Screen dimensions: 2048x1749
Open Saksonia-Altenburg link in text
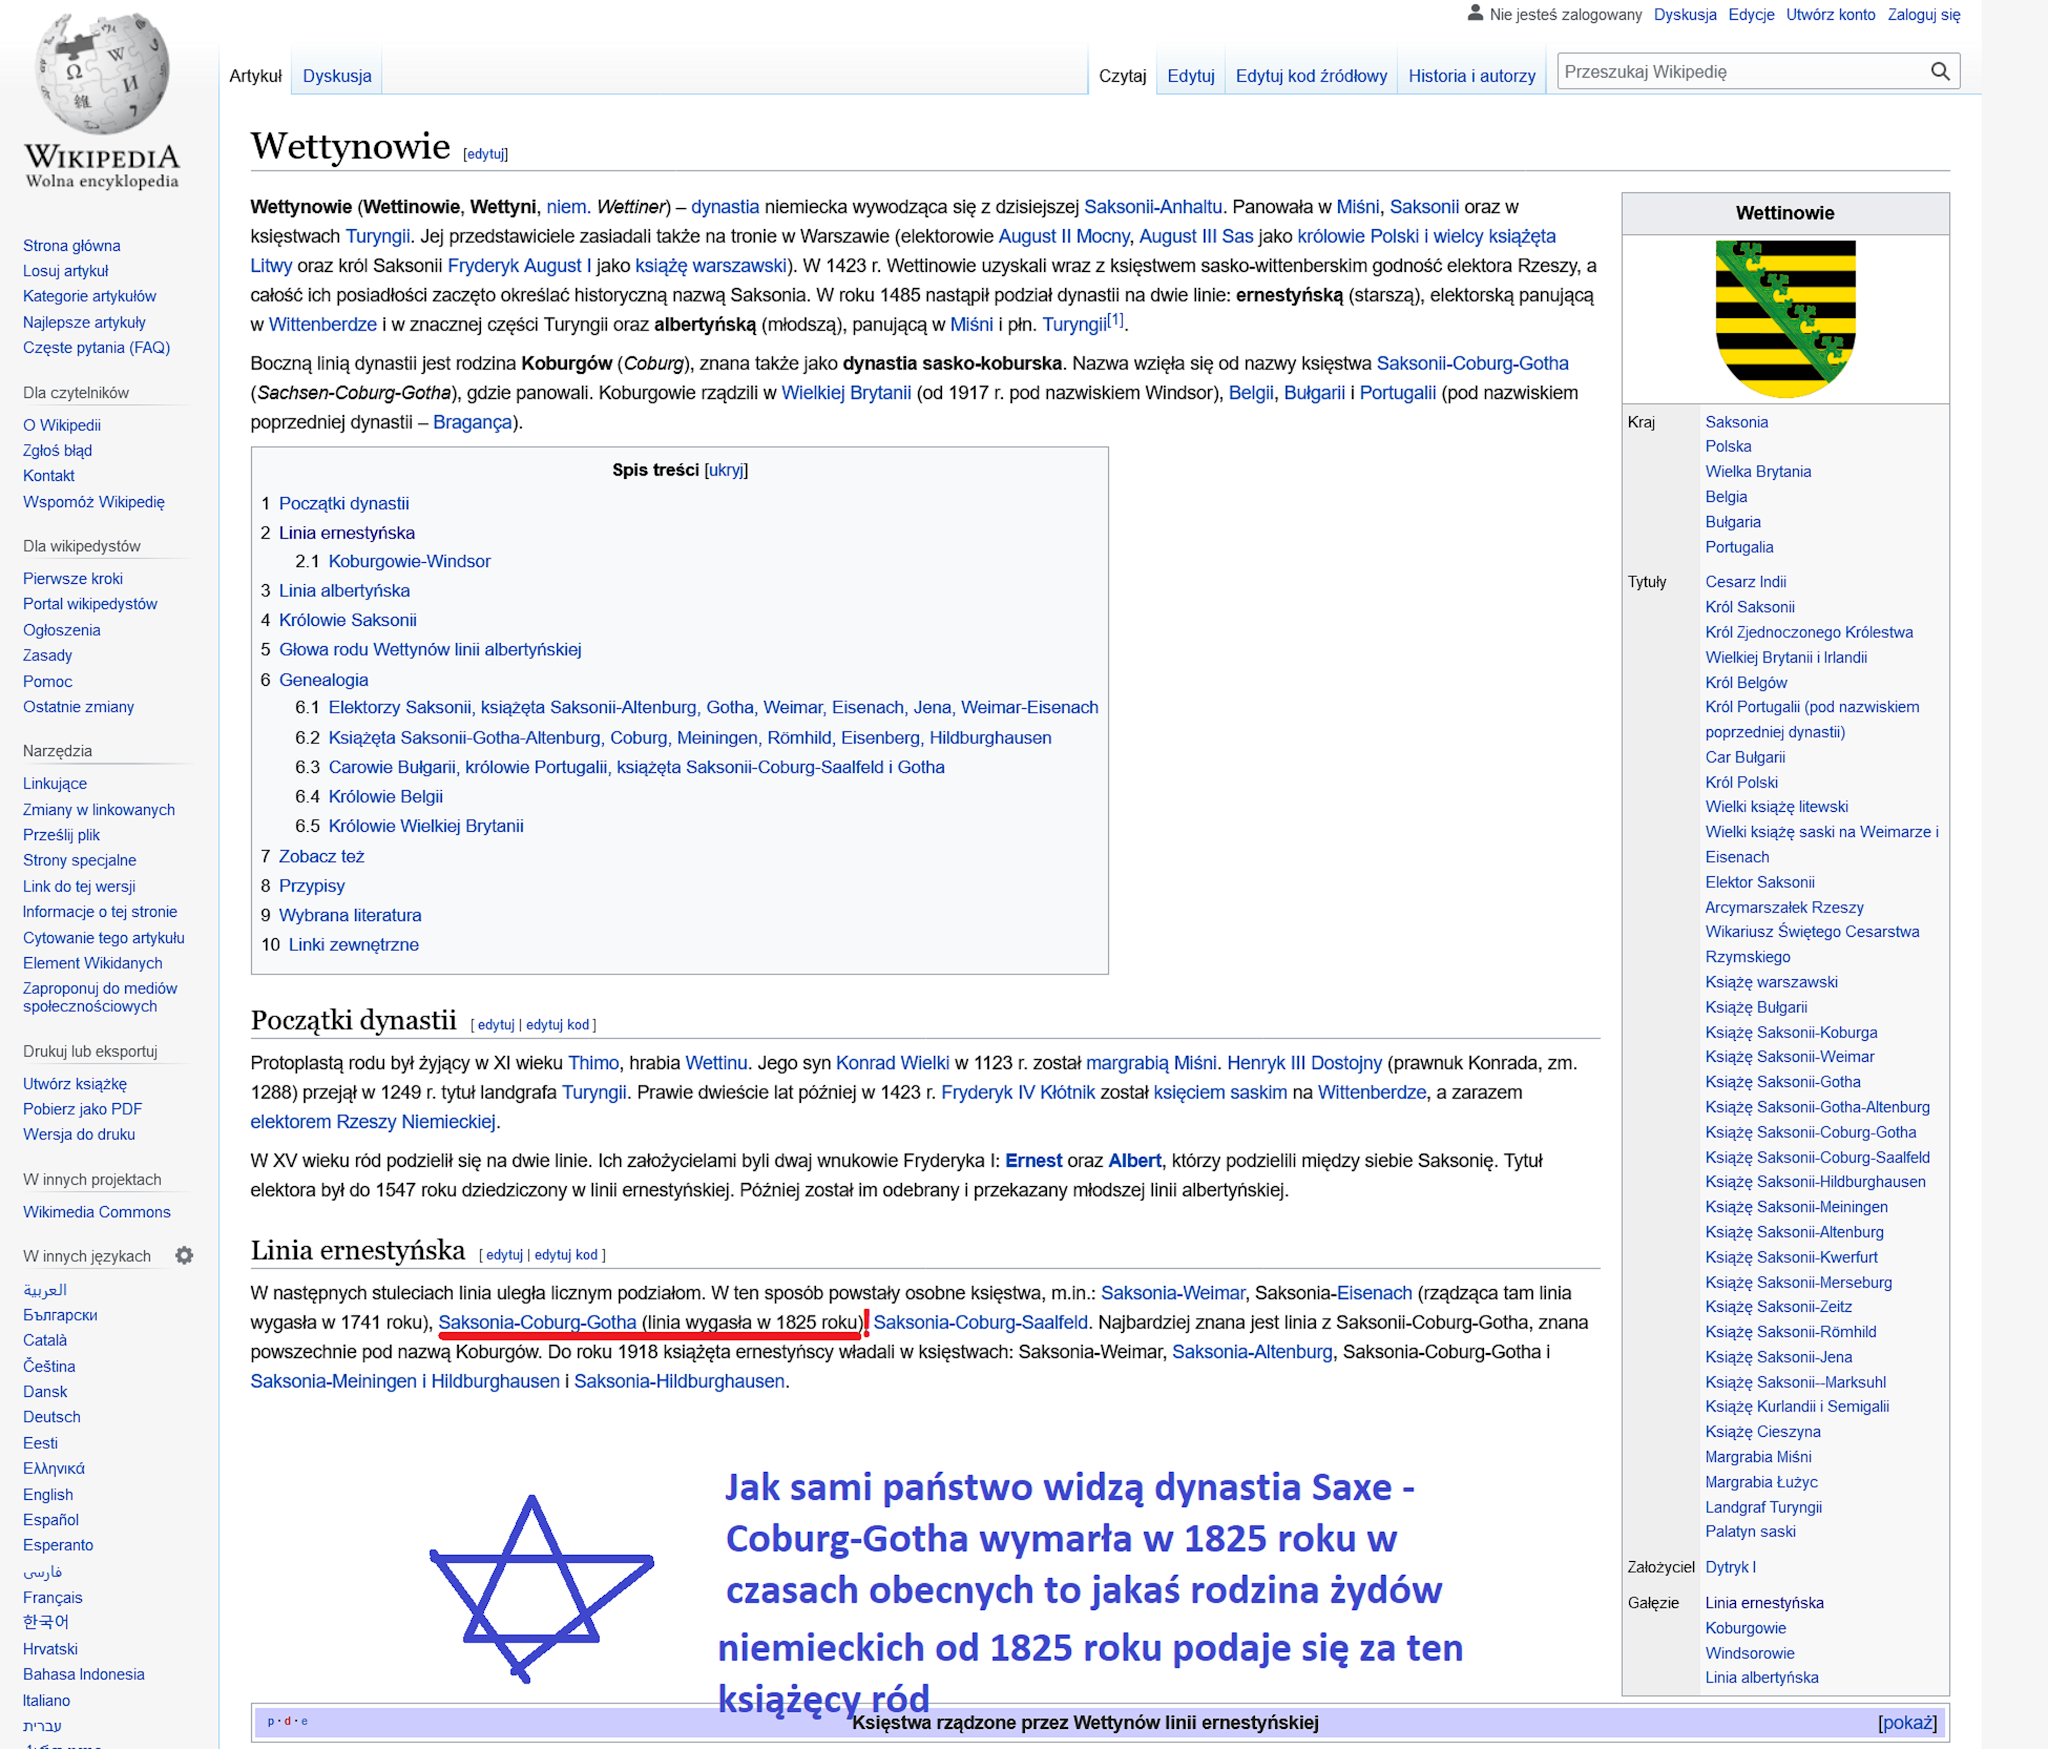[x=1252, y=1352]
